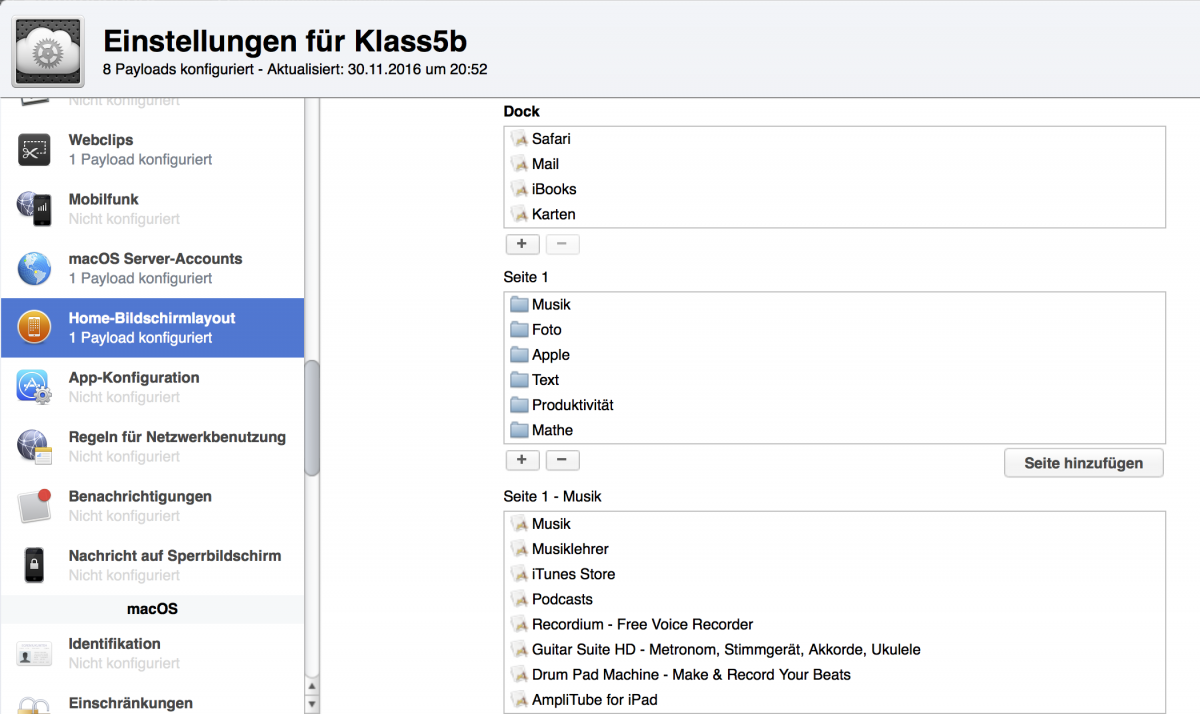Select the Foto folder row
The width and height of the screenshot is (1200, 714).
click(x=835, y=329)
